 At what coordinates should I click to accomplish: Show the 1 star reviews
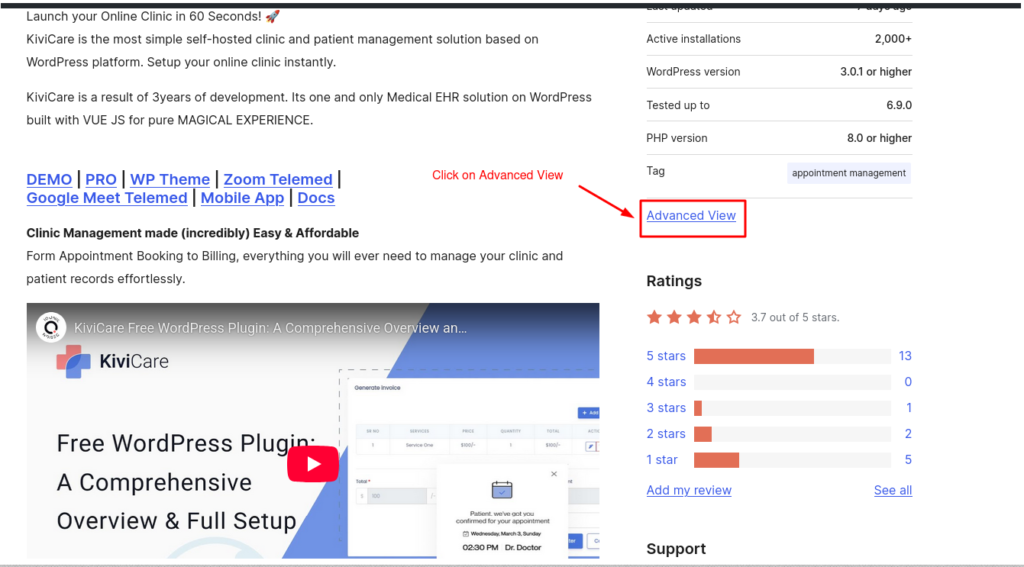[662, 460]
